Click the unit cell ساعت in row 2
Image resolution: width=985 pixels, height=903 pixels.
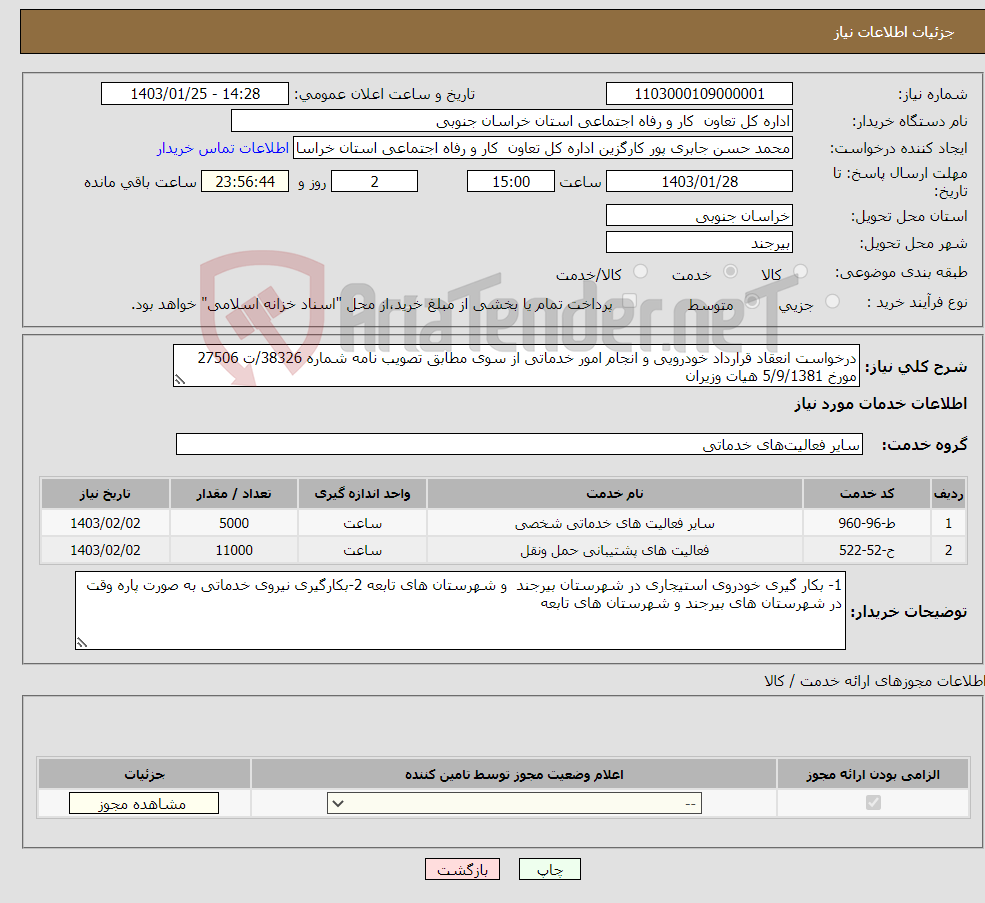362,550
